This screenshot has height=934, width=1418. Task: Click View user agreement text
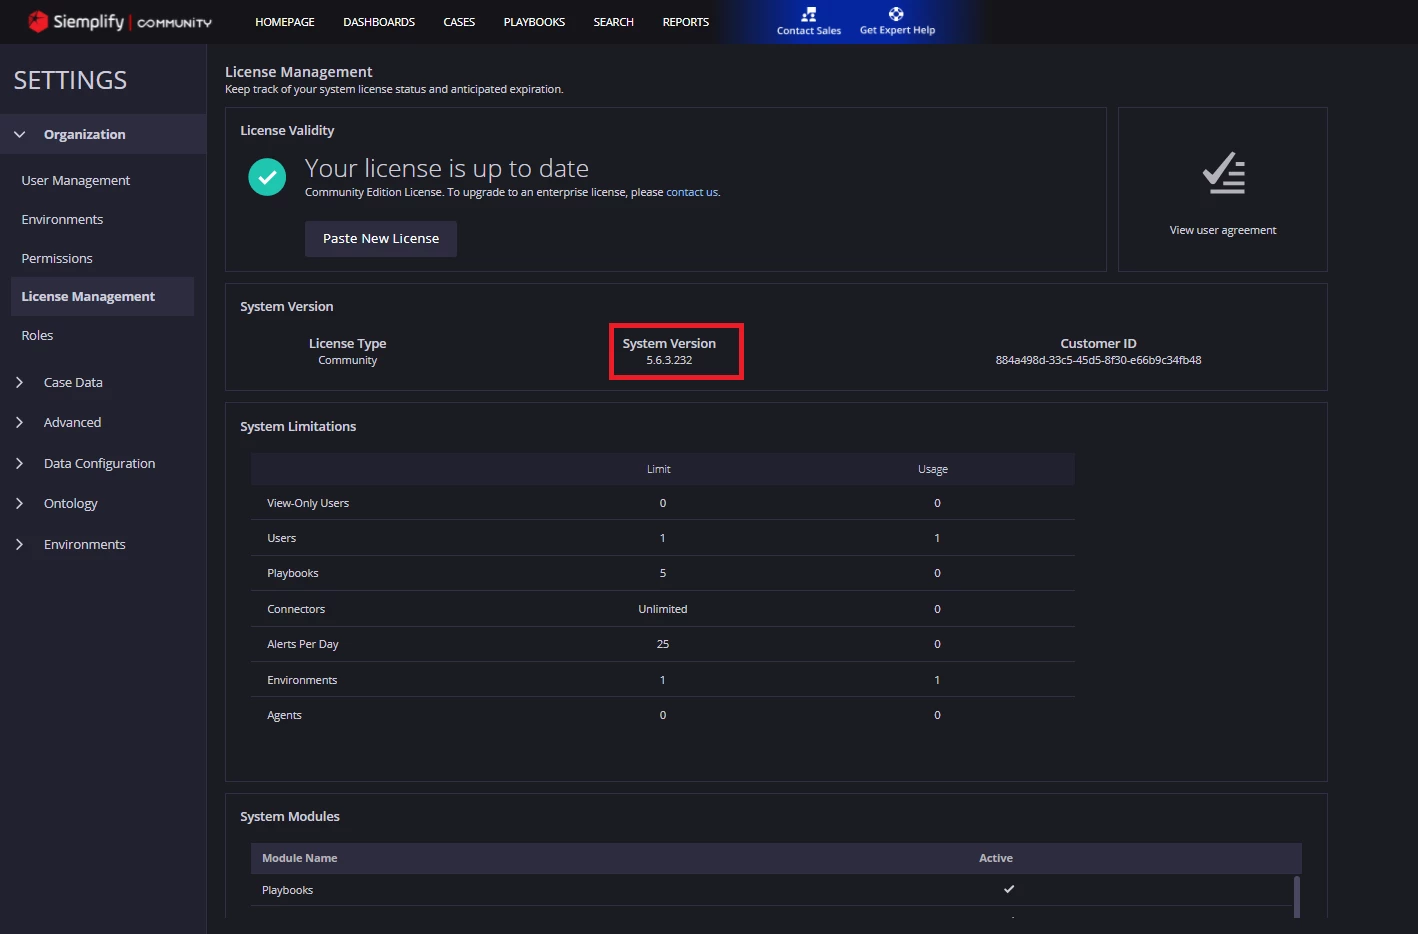[x=1223, y=230]
